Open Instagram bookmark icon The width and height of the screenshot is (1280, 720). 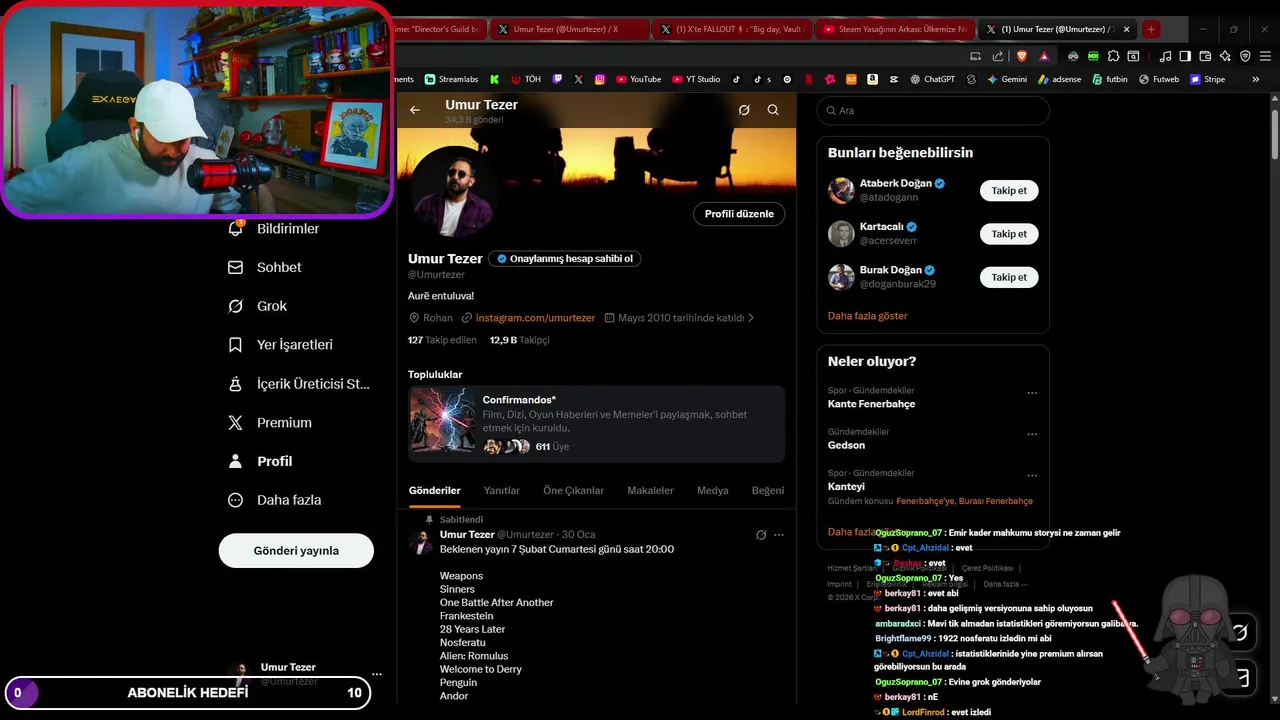[600, 79]
